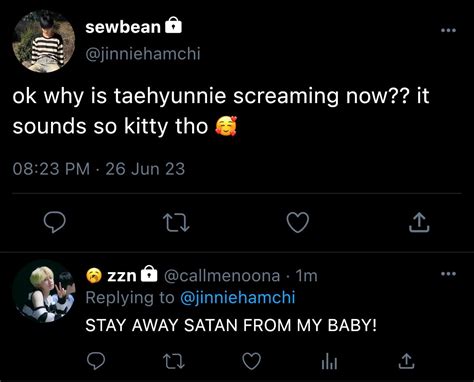Viewport: 474px width, 382px height.
Task: Share zzn's reply tweet
Action: click(407, 361)
